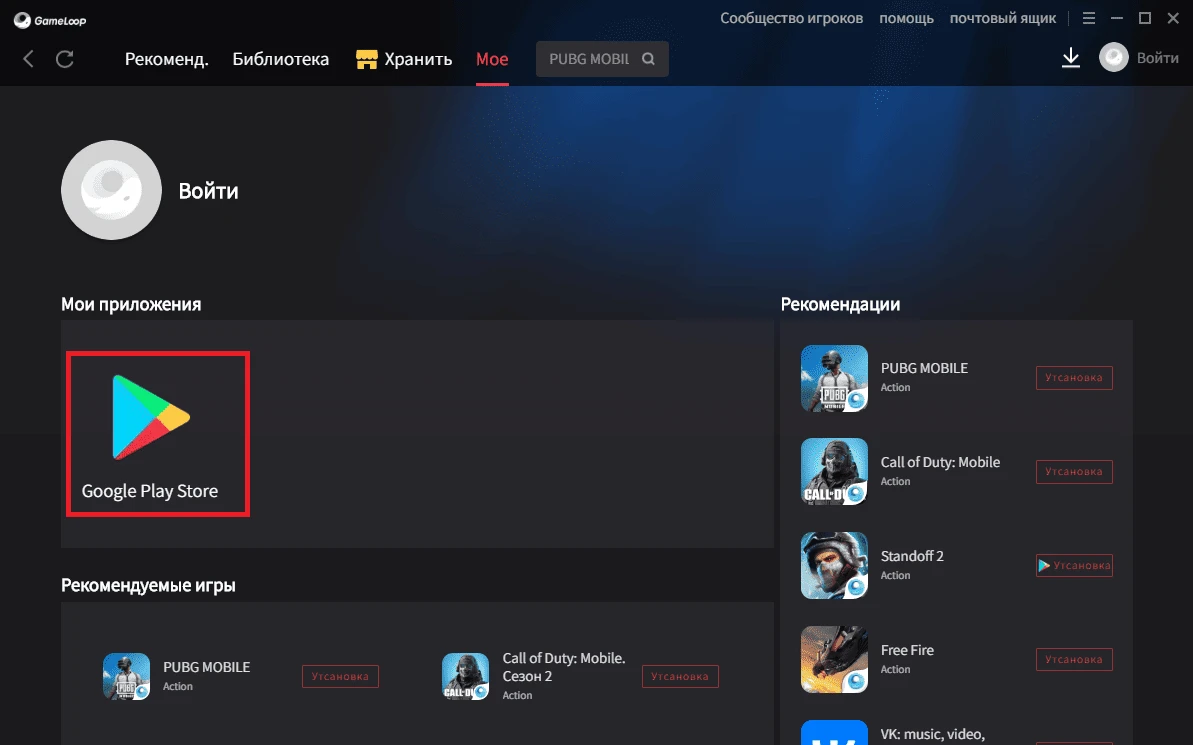Switch to the Библиотека tab
This screenshot has height=745, width=1193.
point(280,59)
